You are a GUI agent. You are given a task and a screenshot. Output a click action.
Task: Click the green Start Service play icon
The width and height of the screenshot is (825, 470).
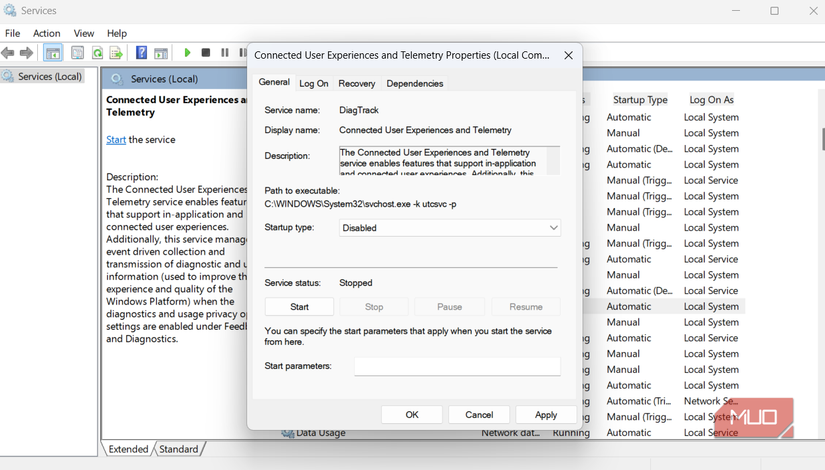click(187, 53)
